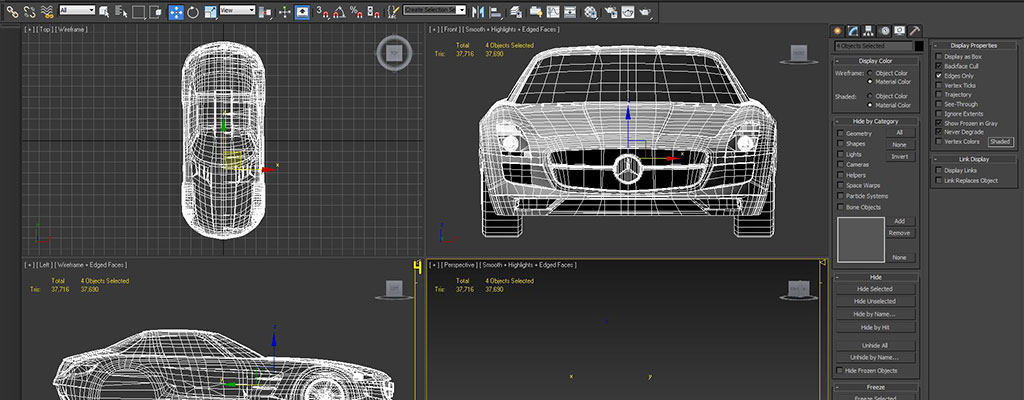1024x400 pixels.
Task: Select the Select and Link tool
Action: click(12, 12)
